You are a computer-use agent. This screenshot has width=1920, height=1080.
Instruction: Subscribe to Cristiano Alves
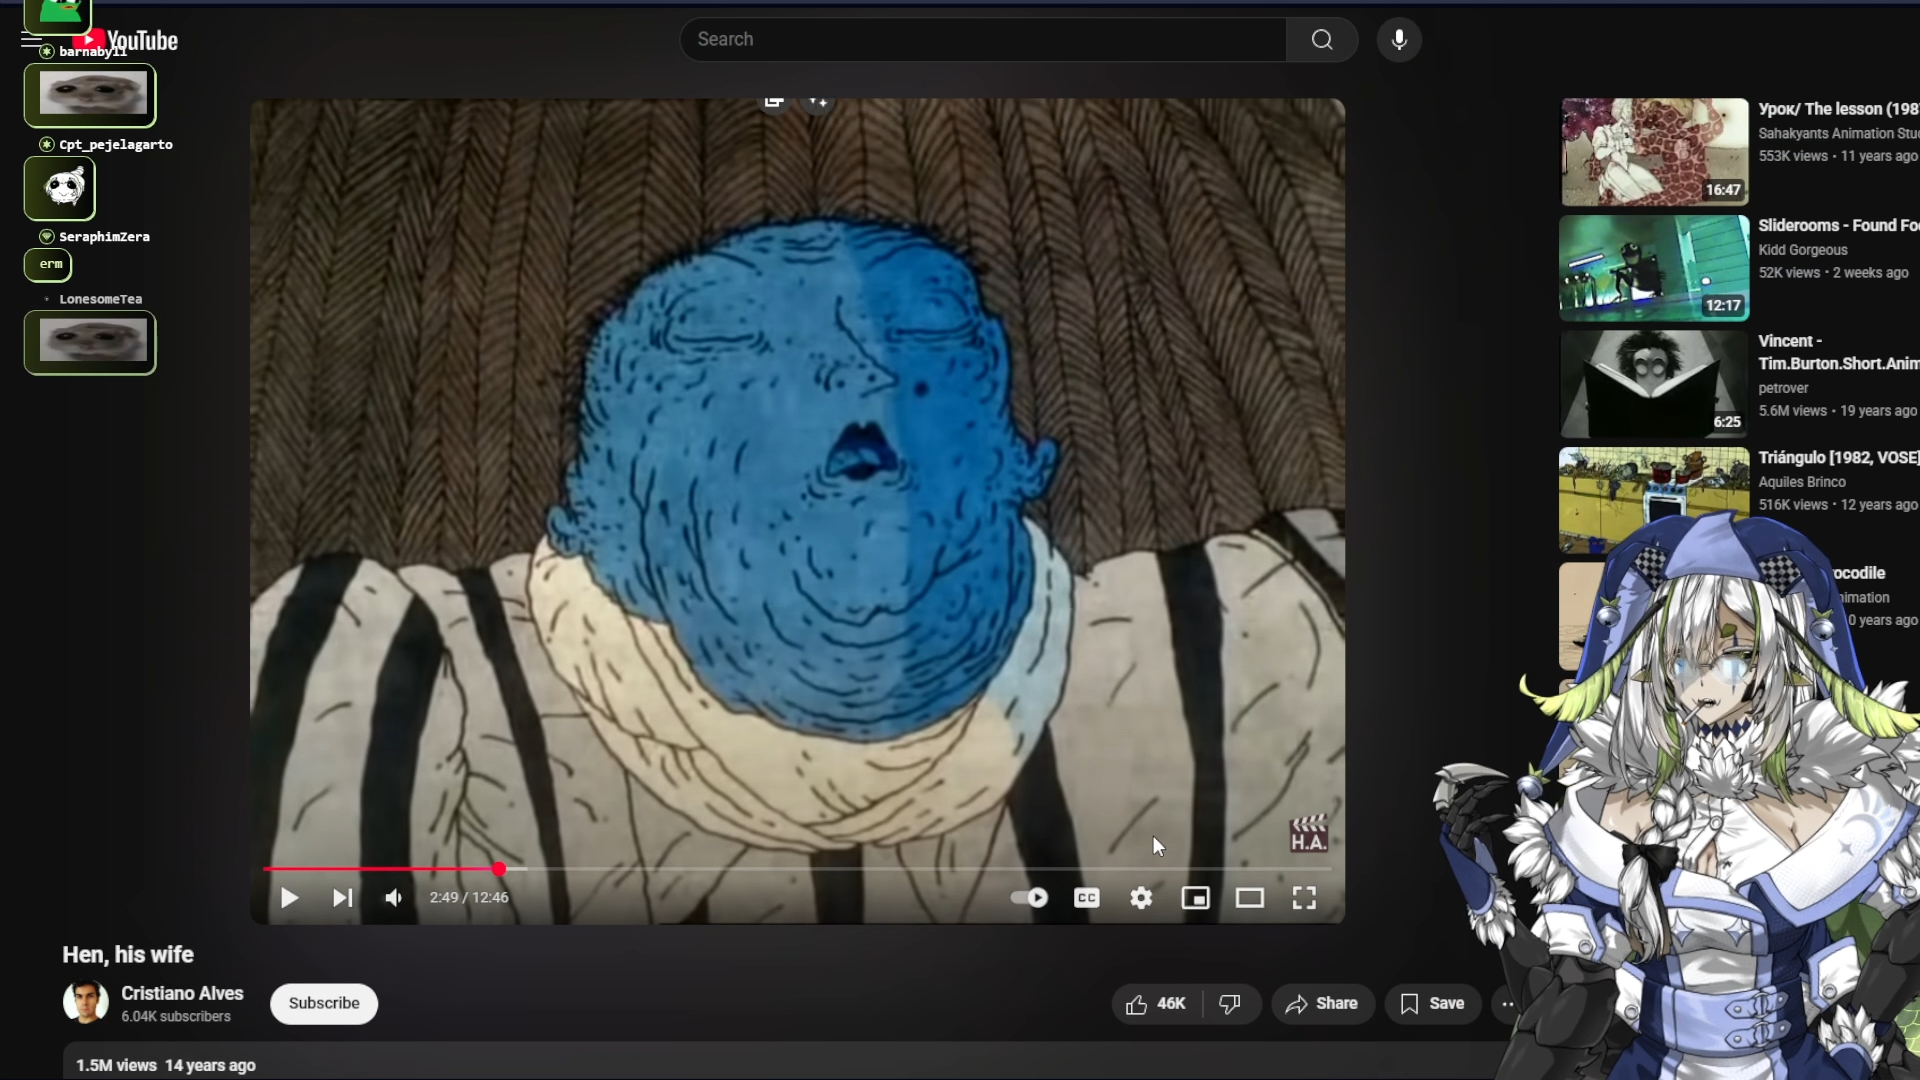click(324, 1004)
